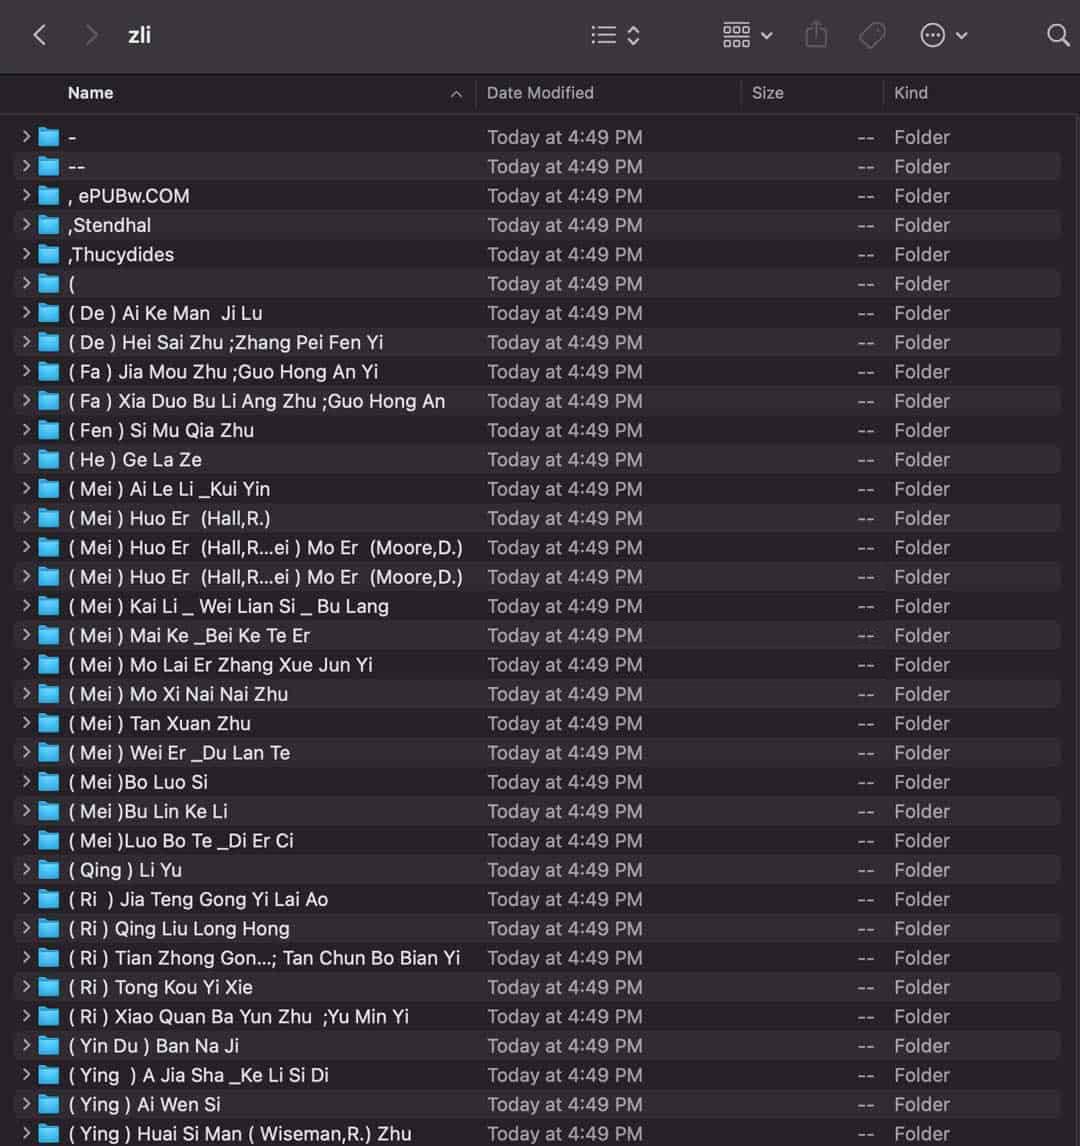Sort the list by Name column
Viewport: 1080px width, 1146px height.
(91, 93)
